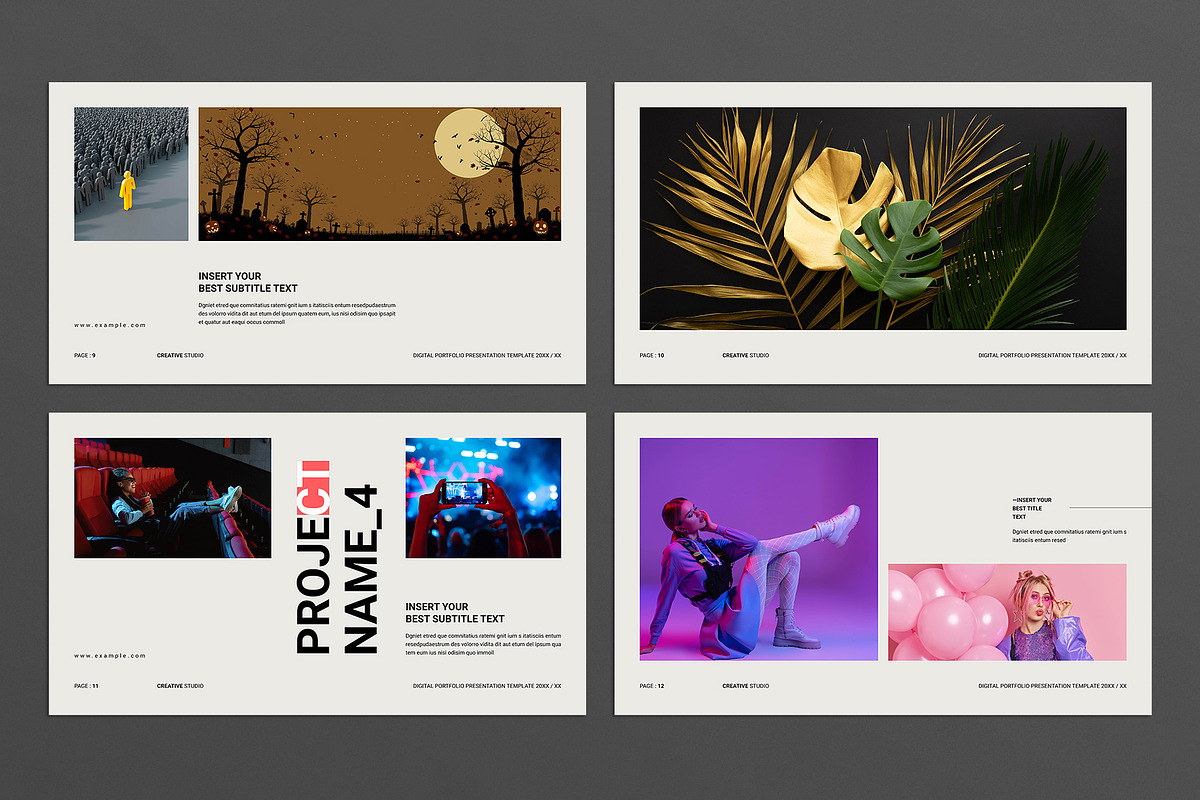Screen dimensions: 1200x800
Task: Click the body paragraph on the page 12 slide
Action: 1070,535
